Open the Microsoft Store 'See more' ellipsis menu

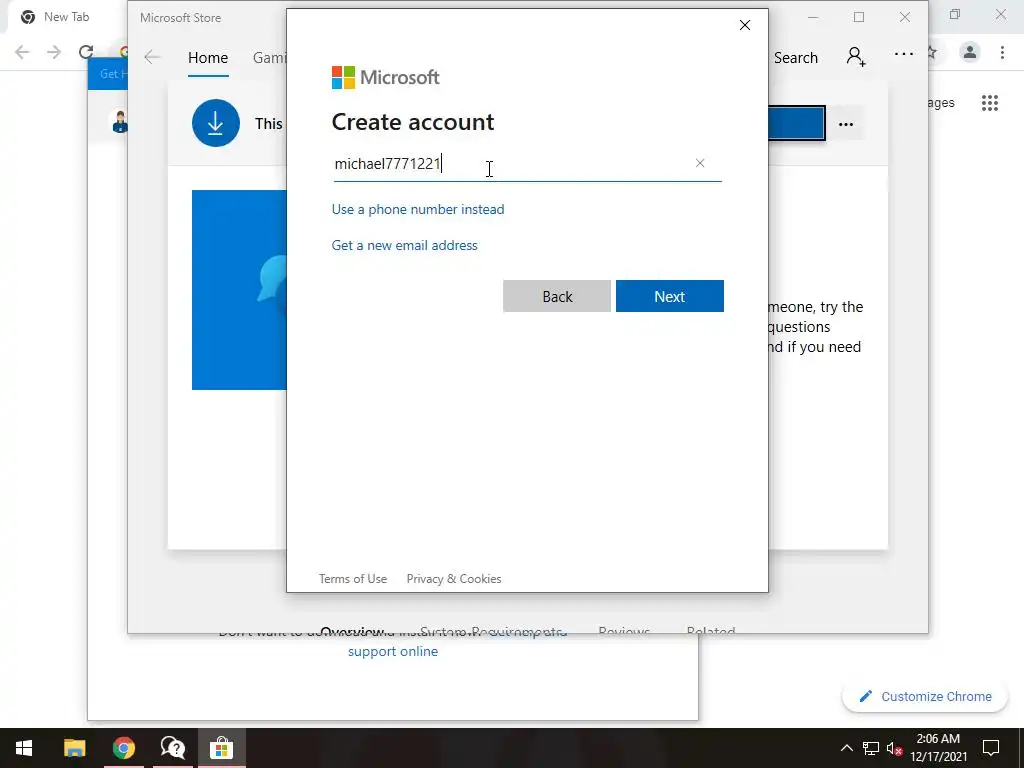point(903,54)
